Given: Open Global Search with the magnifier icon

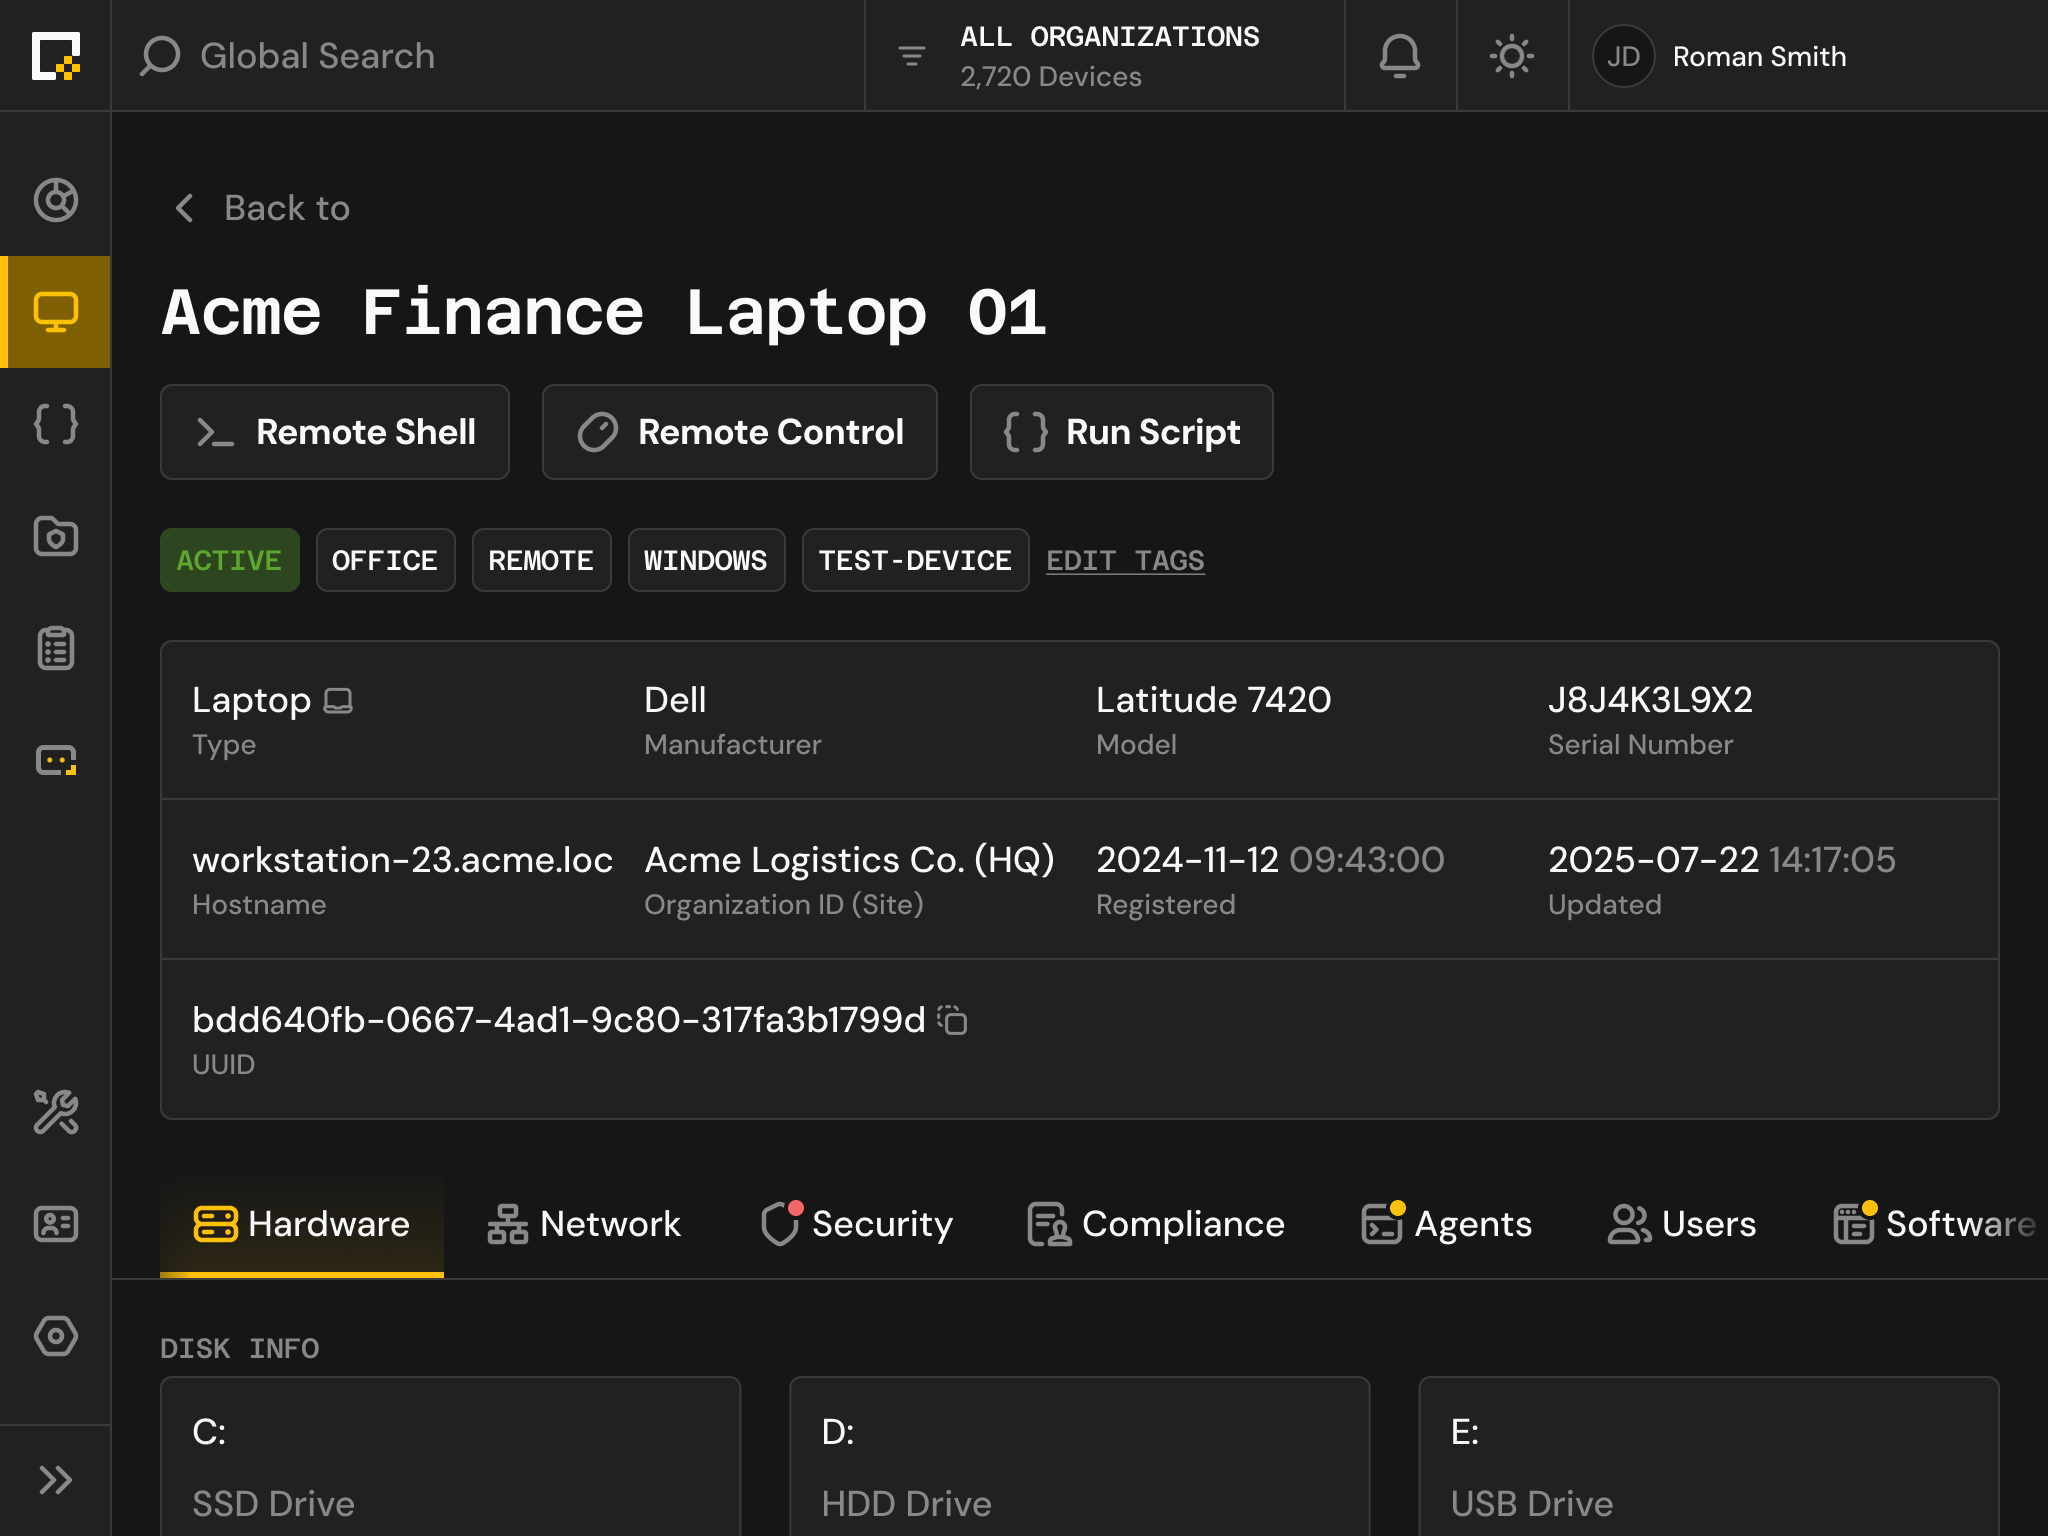Looking at the screenshot, I should [158, 56].
